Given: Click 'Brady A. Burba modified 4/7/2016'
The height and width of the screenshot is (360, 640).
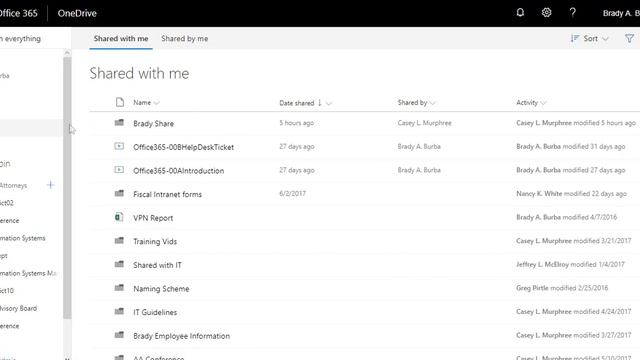Looking at the screenshot, I should point(567,217).
